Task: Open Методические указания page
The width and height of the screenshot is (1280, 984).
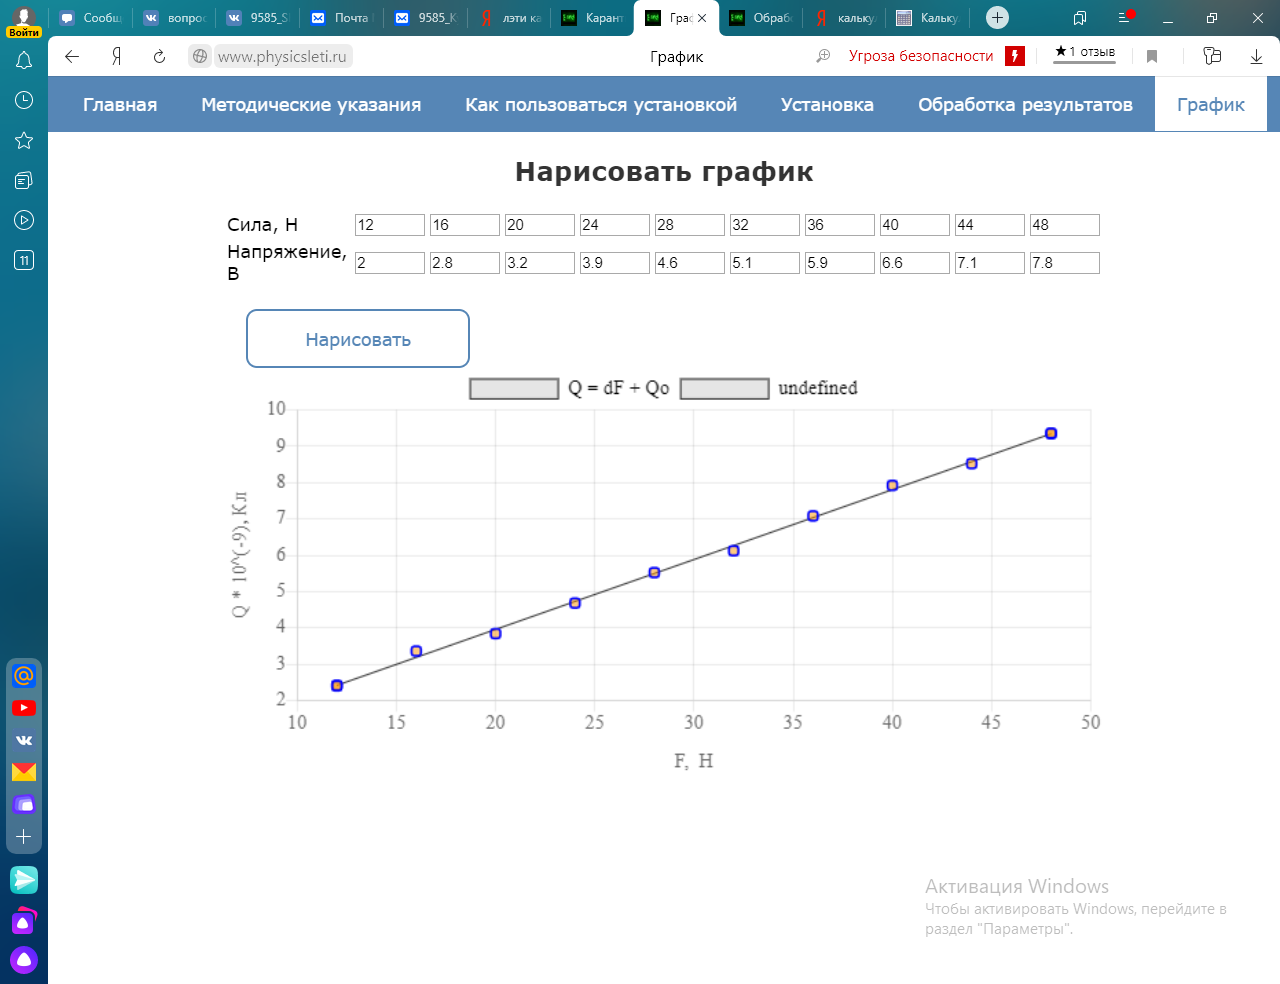Action: (x=311, y=104)
